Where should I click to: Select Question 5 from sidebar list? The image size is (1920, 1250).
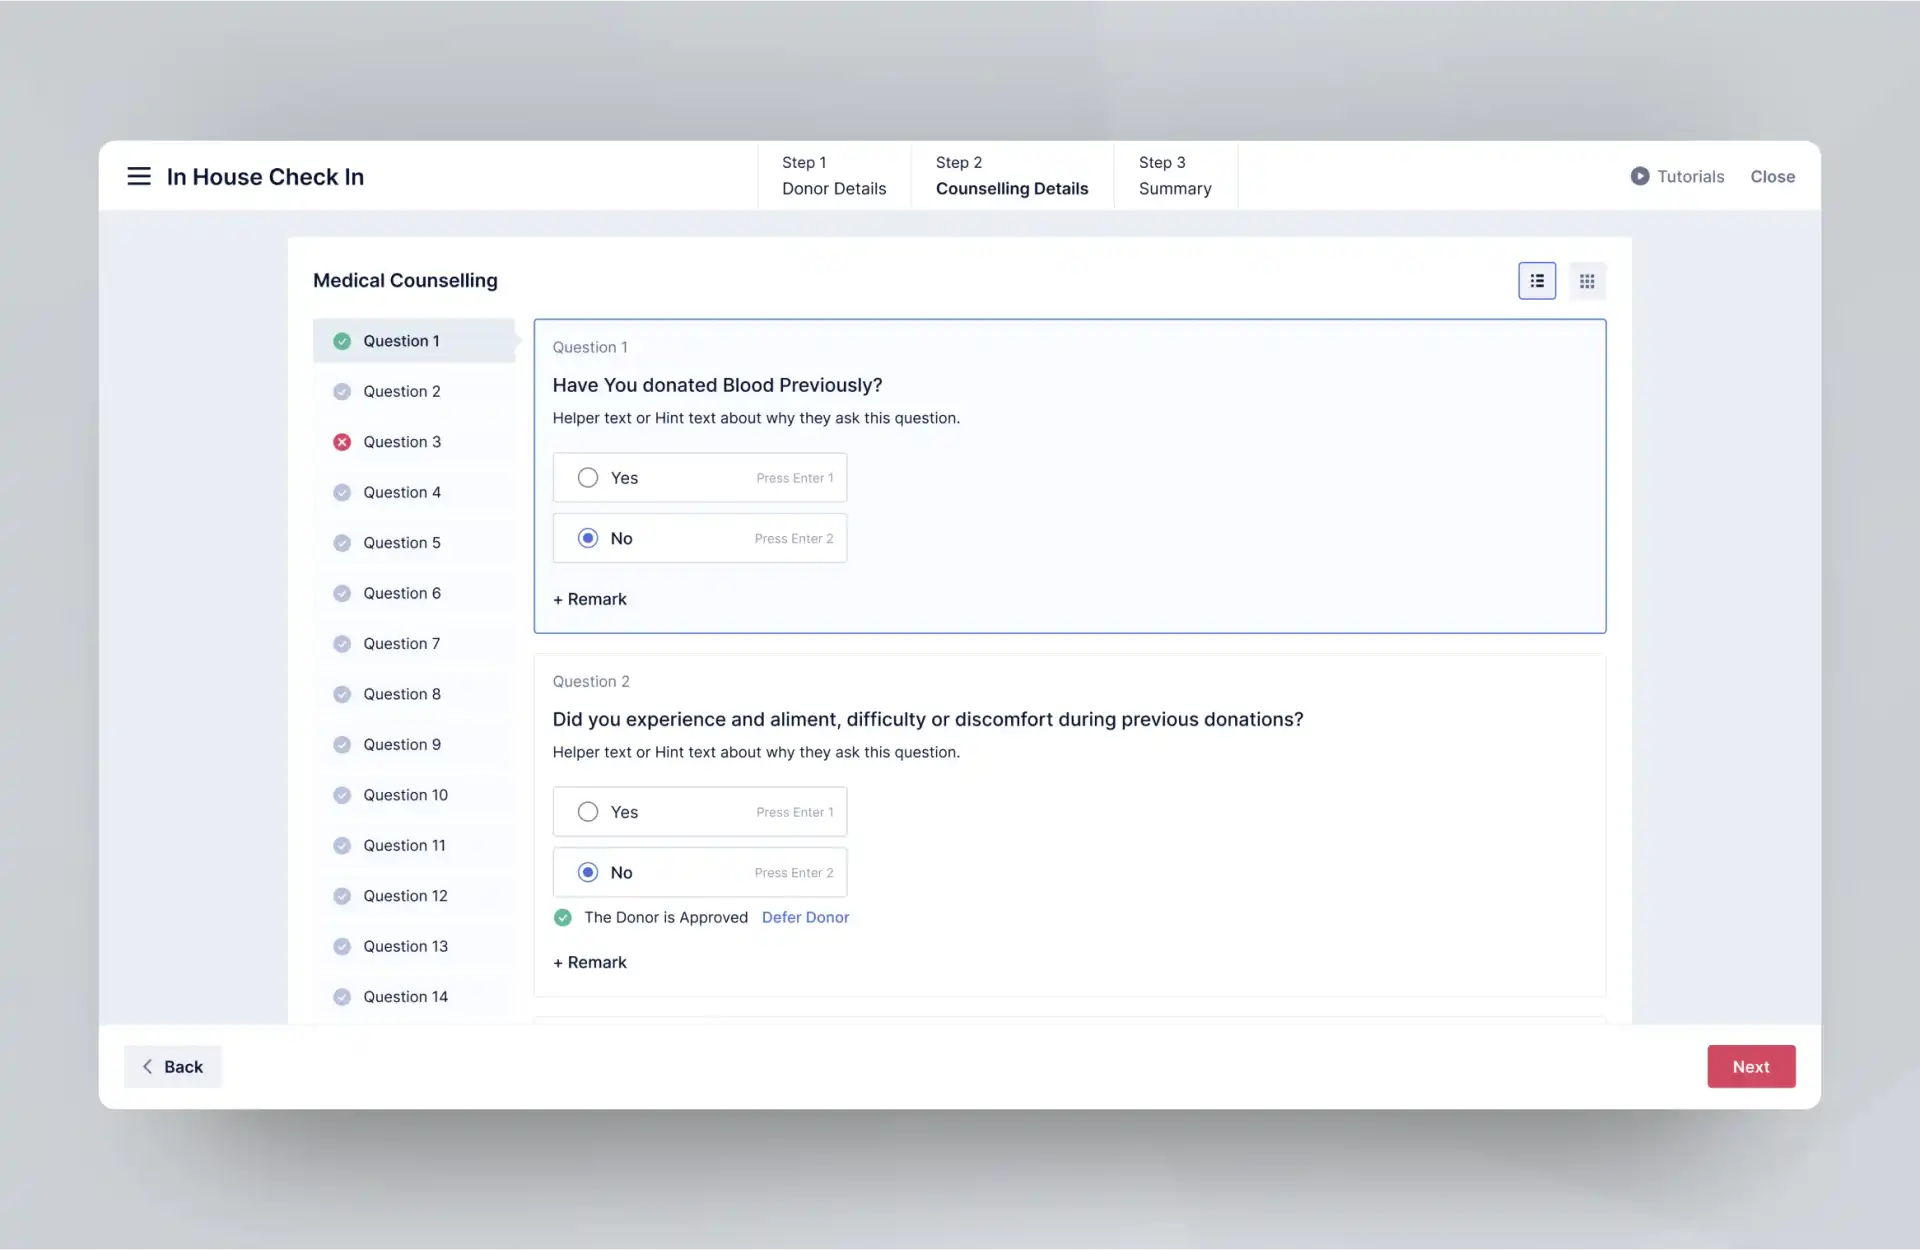402,542
